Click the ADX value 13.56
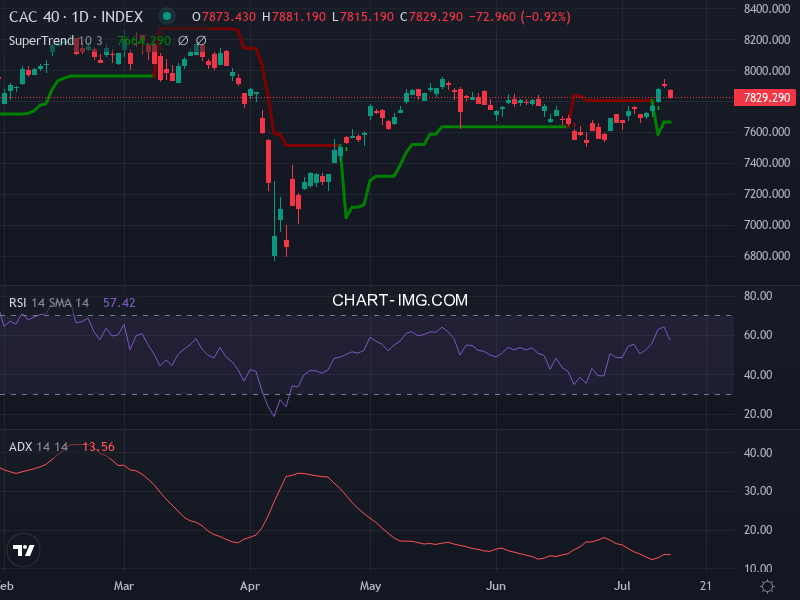 point(98,446)
